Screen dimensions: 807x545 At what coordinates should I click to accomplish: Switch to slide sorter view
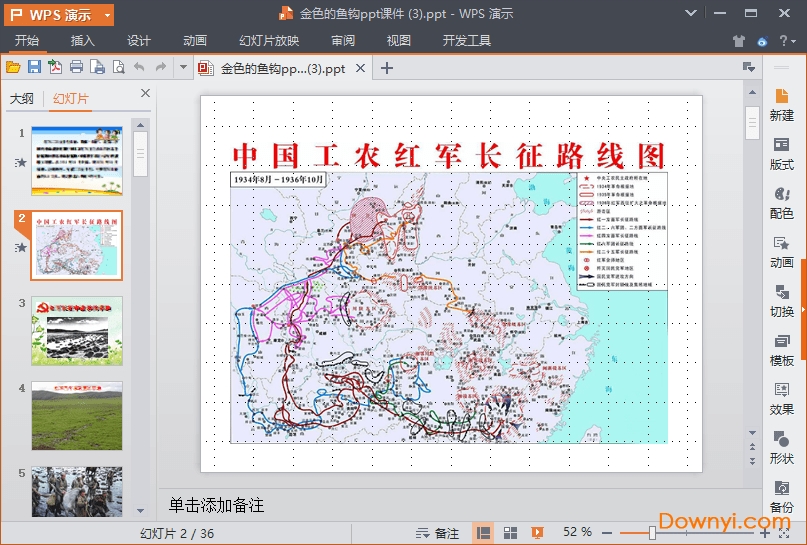pos(510,533)
